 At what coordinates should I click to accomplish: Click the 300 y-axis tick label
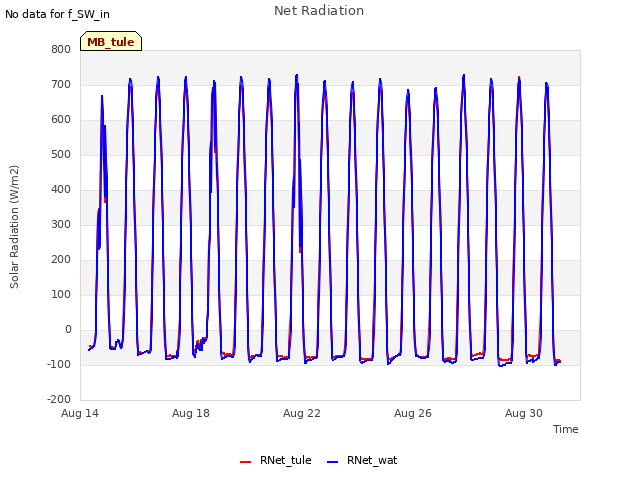[x=61, y=224]
